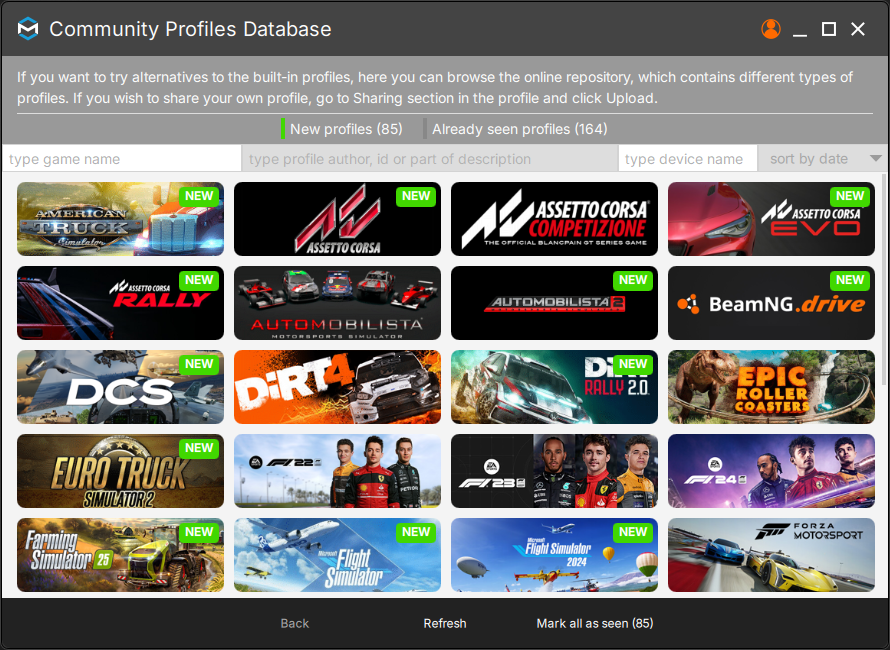The width and height of the screenshot is (890, 650).
Task: Open the DCS game tile
Action: pyautogui.click(x=120, y=387)
